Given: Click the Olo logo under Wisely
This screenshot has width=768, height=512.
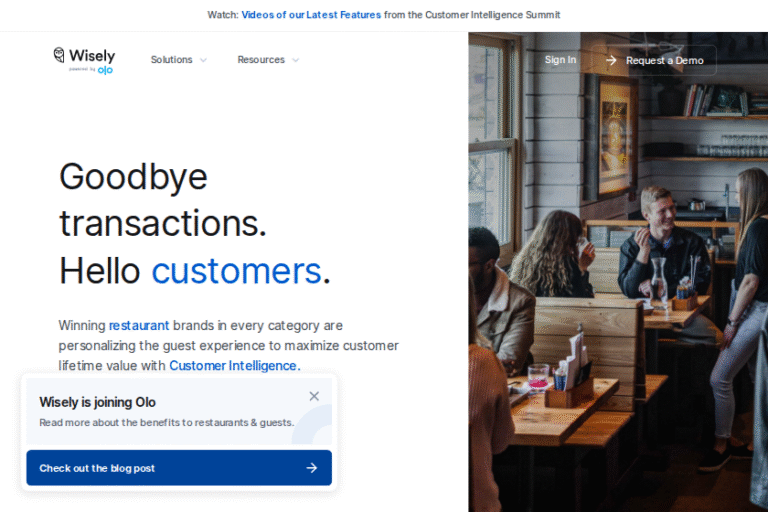Looking at the screenshot, I should [x=105, y=70].
